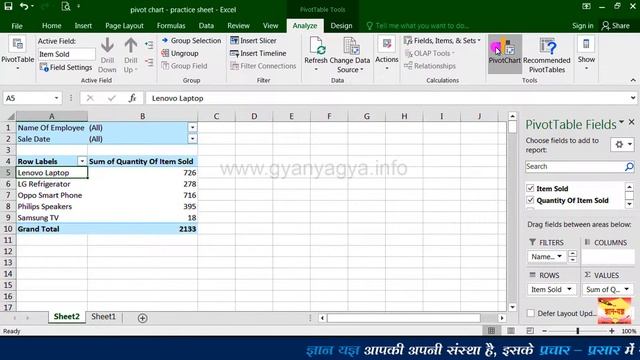The width and height of the screenshot is (640, 360).
Task: Switch to the Insert tab
Action: pyautogui.click(x=83, y=26)
